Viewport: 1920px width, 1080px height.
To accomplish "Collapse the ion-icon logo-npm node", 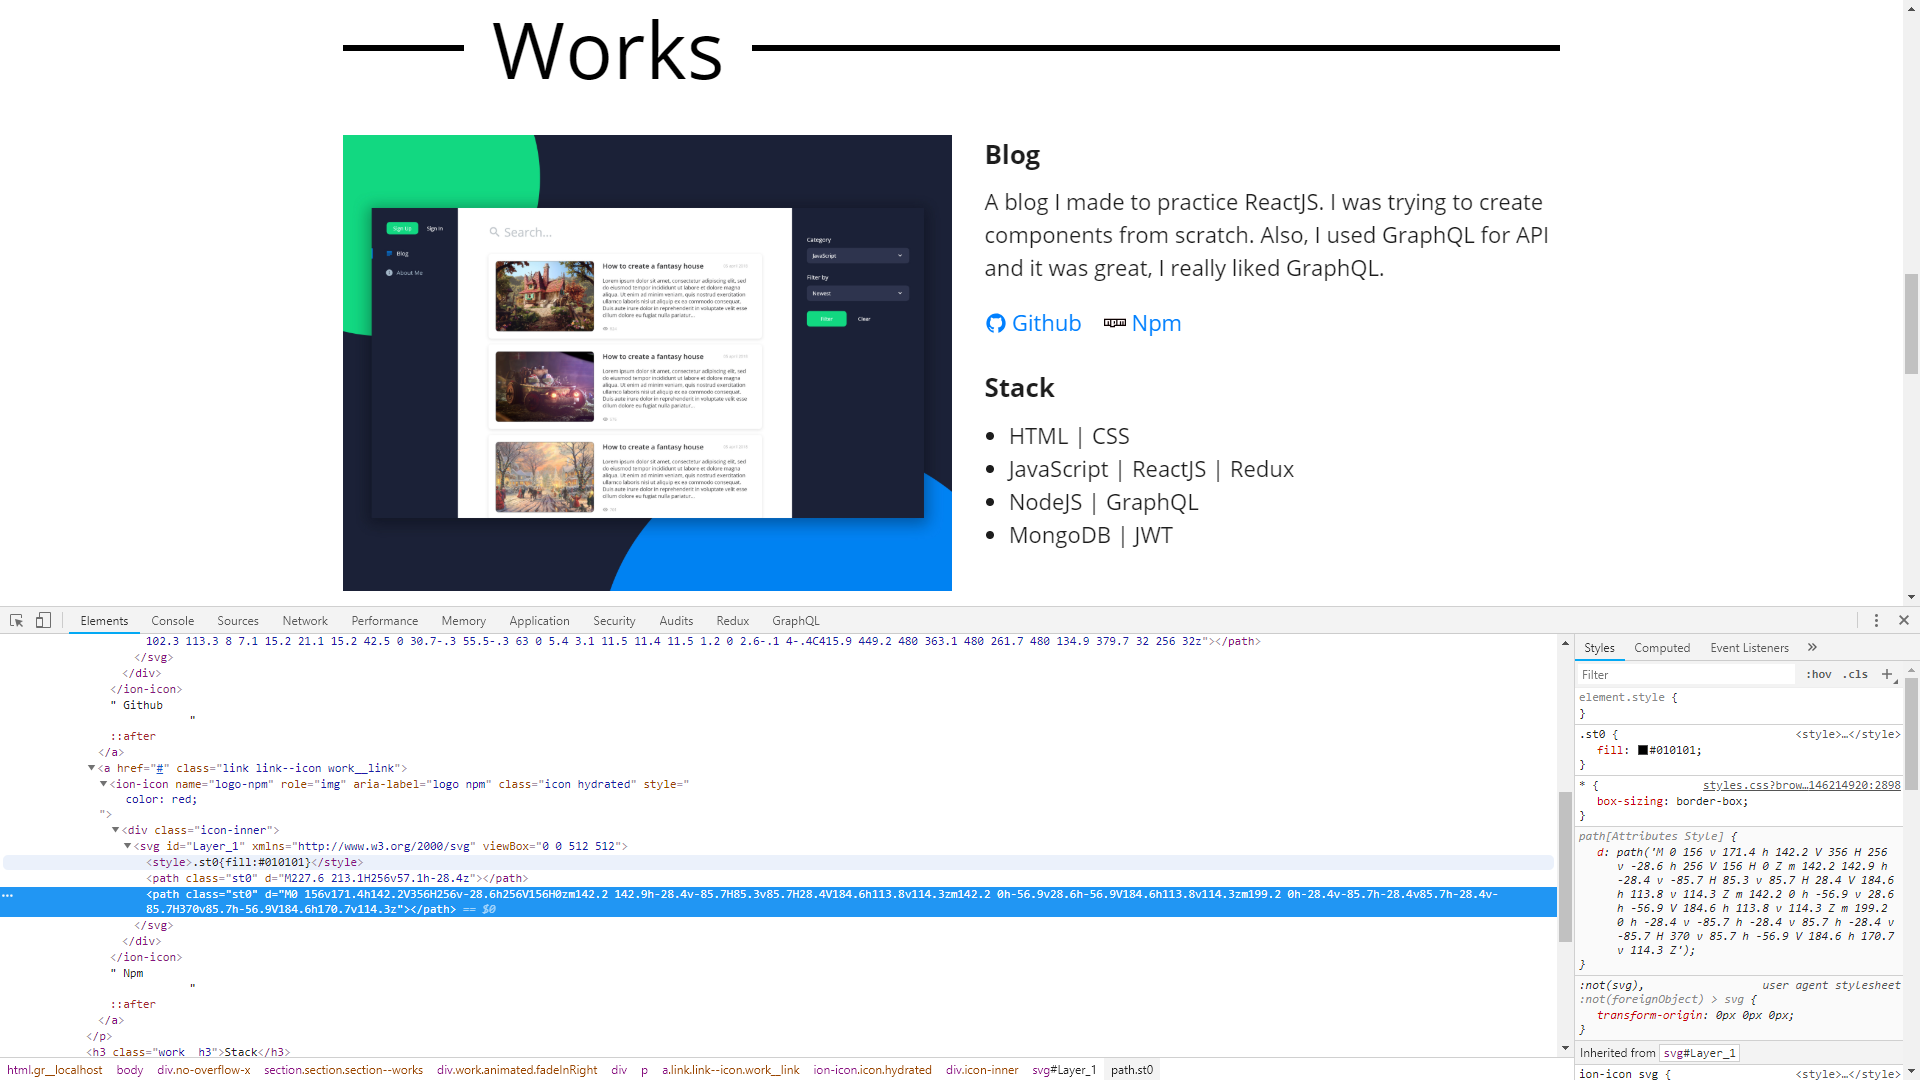I will tap(103, 785).
